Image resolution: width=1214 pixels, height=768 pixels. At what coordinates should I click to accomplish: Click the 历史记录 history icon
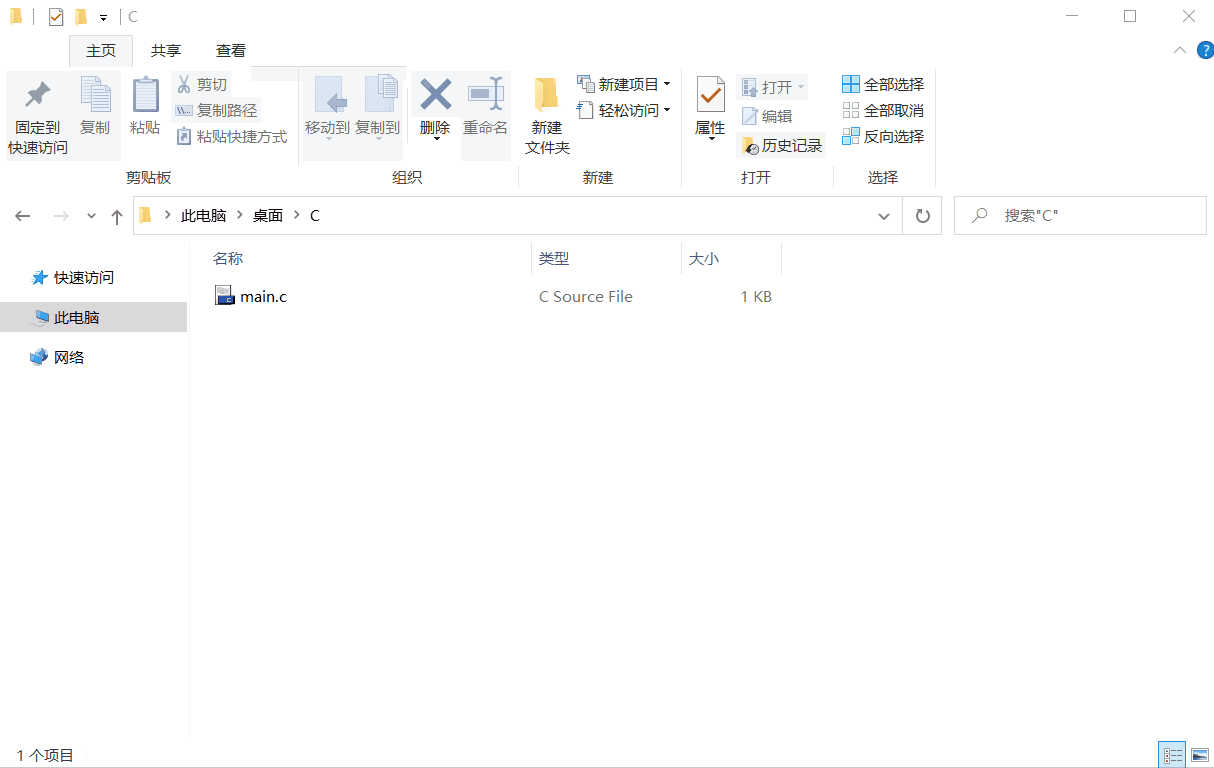[x=750, y=146]
